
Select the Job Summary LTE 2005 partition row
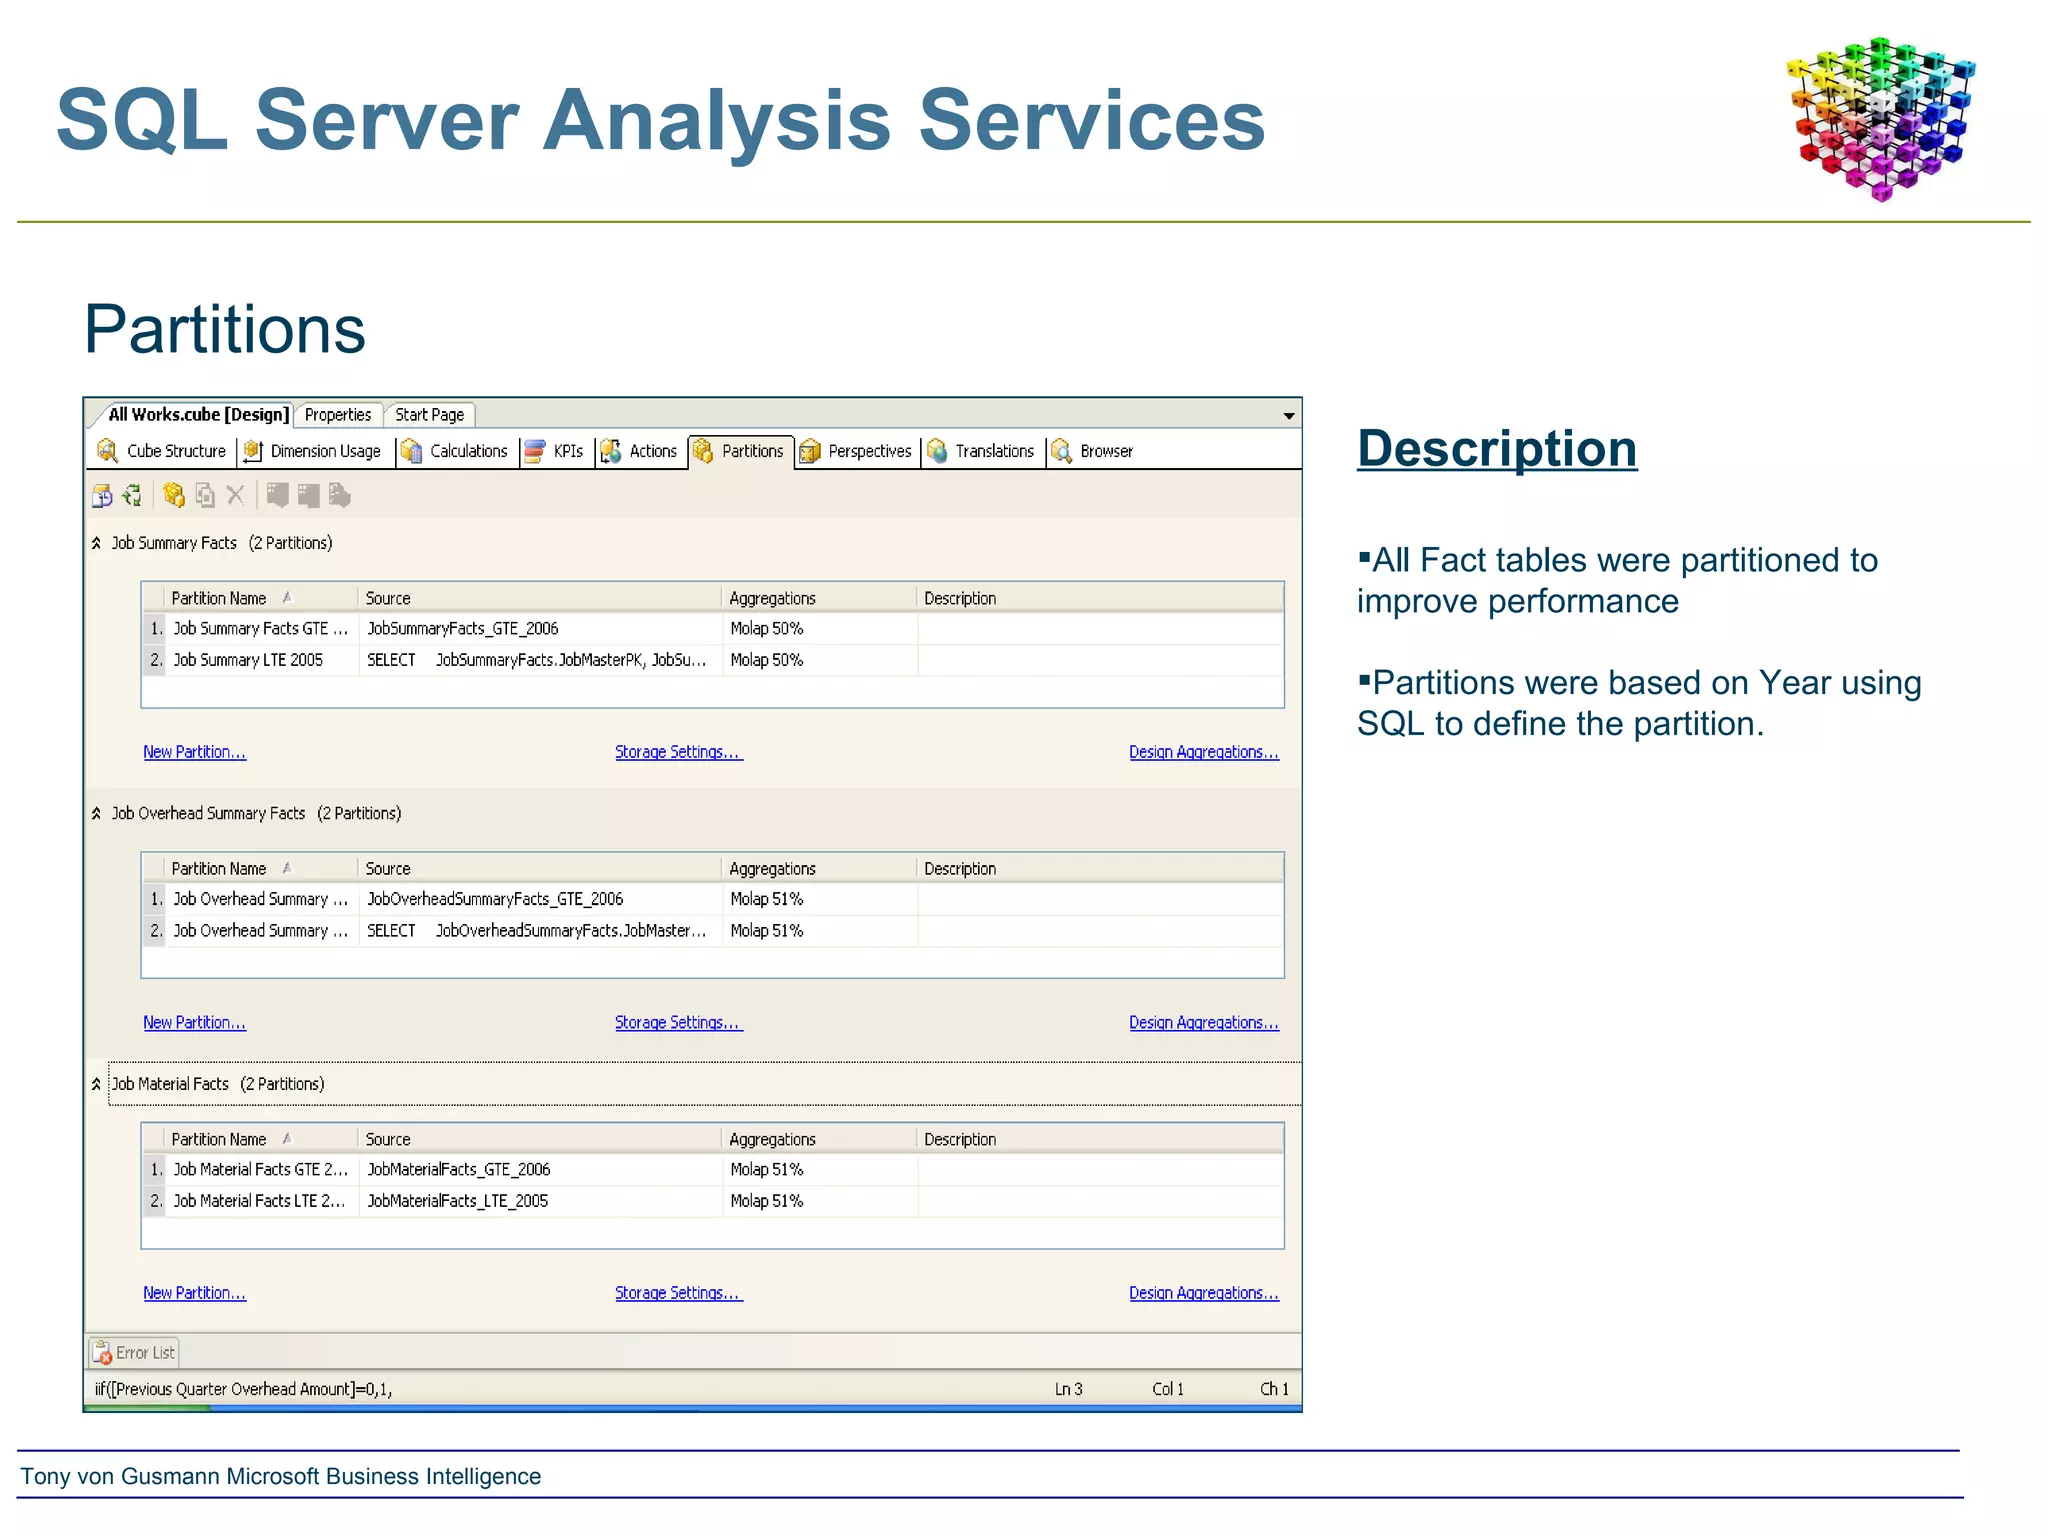click(x=713, y=660)
